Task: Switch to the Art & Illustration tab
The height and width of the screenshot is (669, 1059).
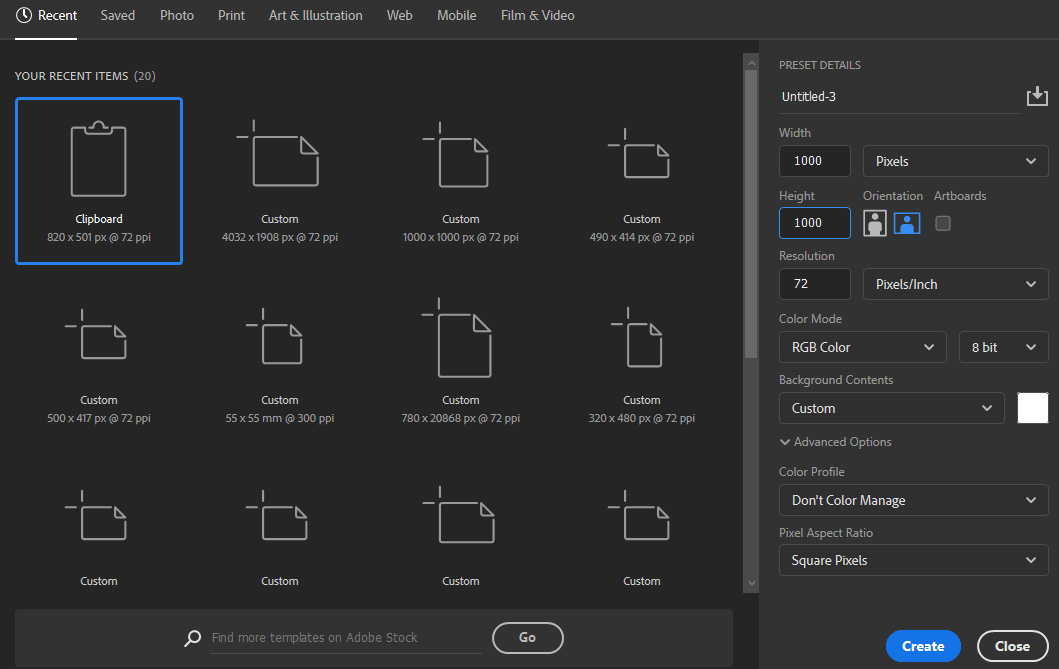Action: 315,16
